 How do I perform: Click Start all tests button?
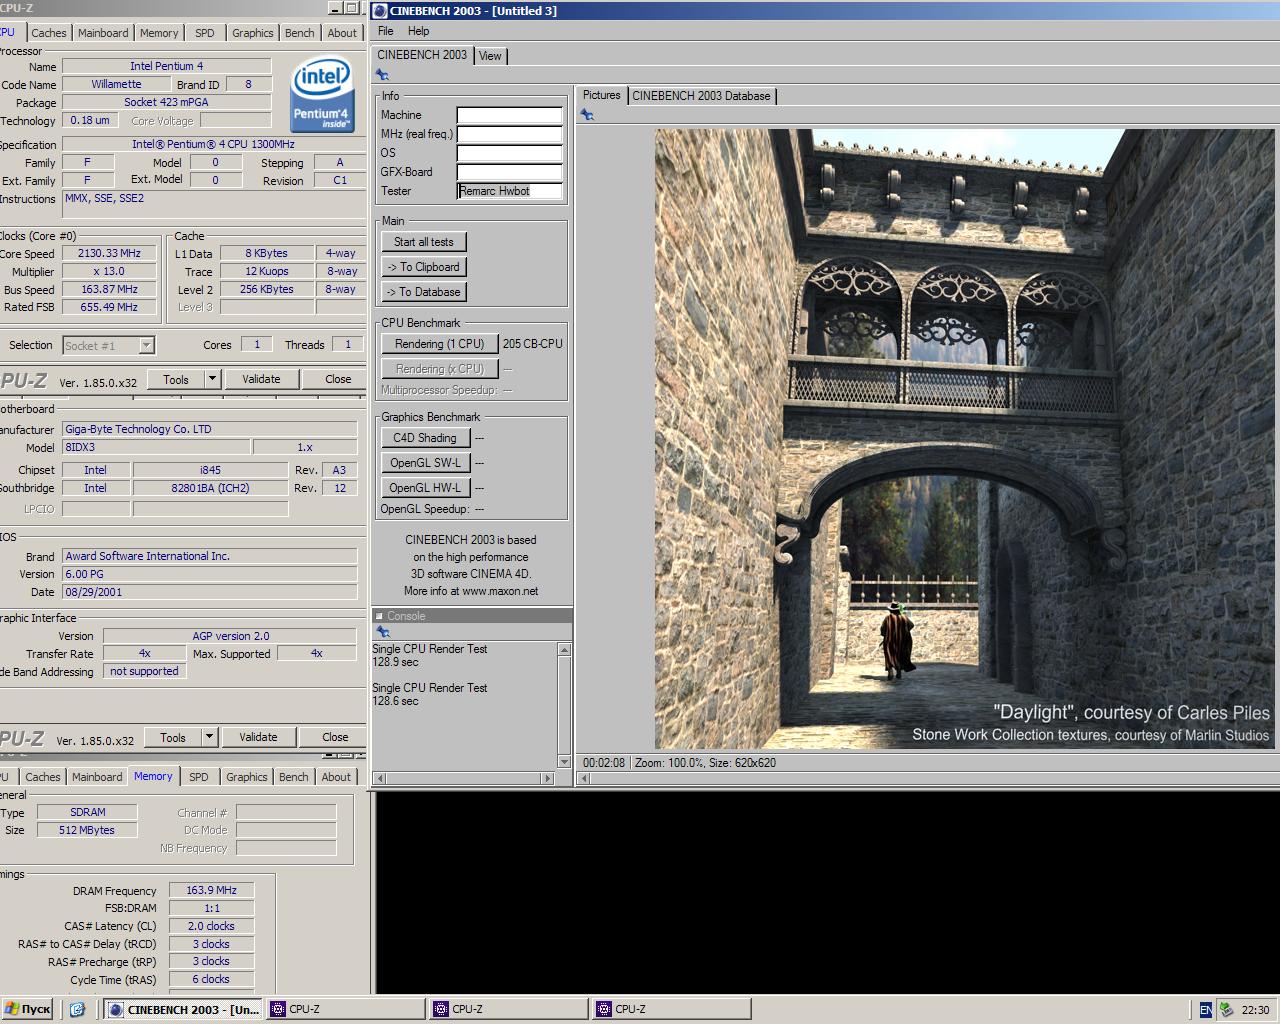point(423,242)
